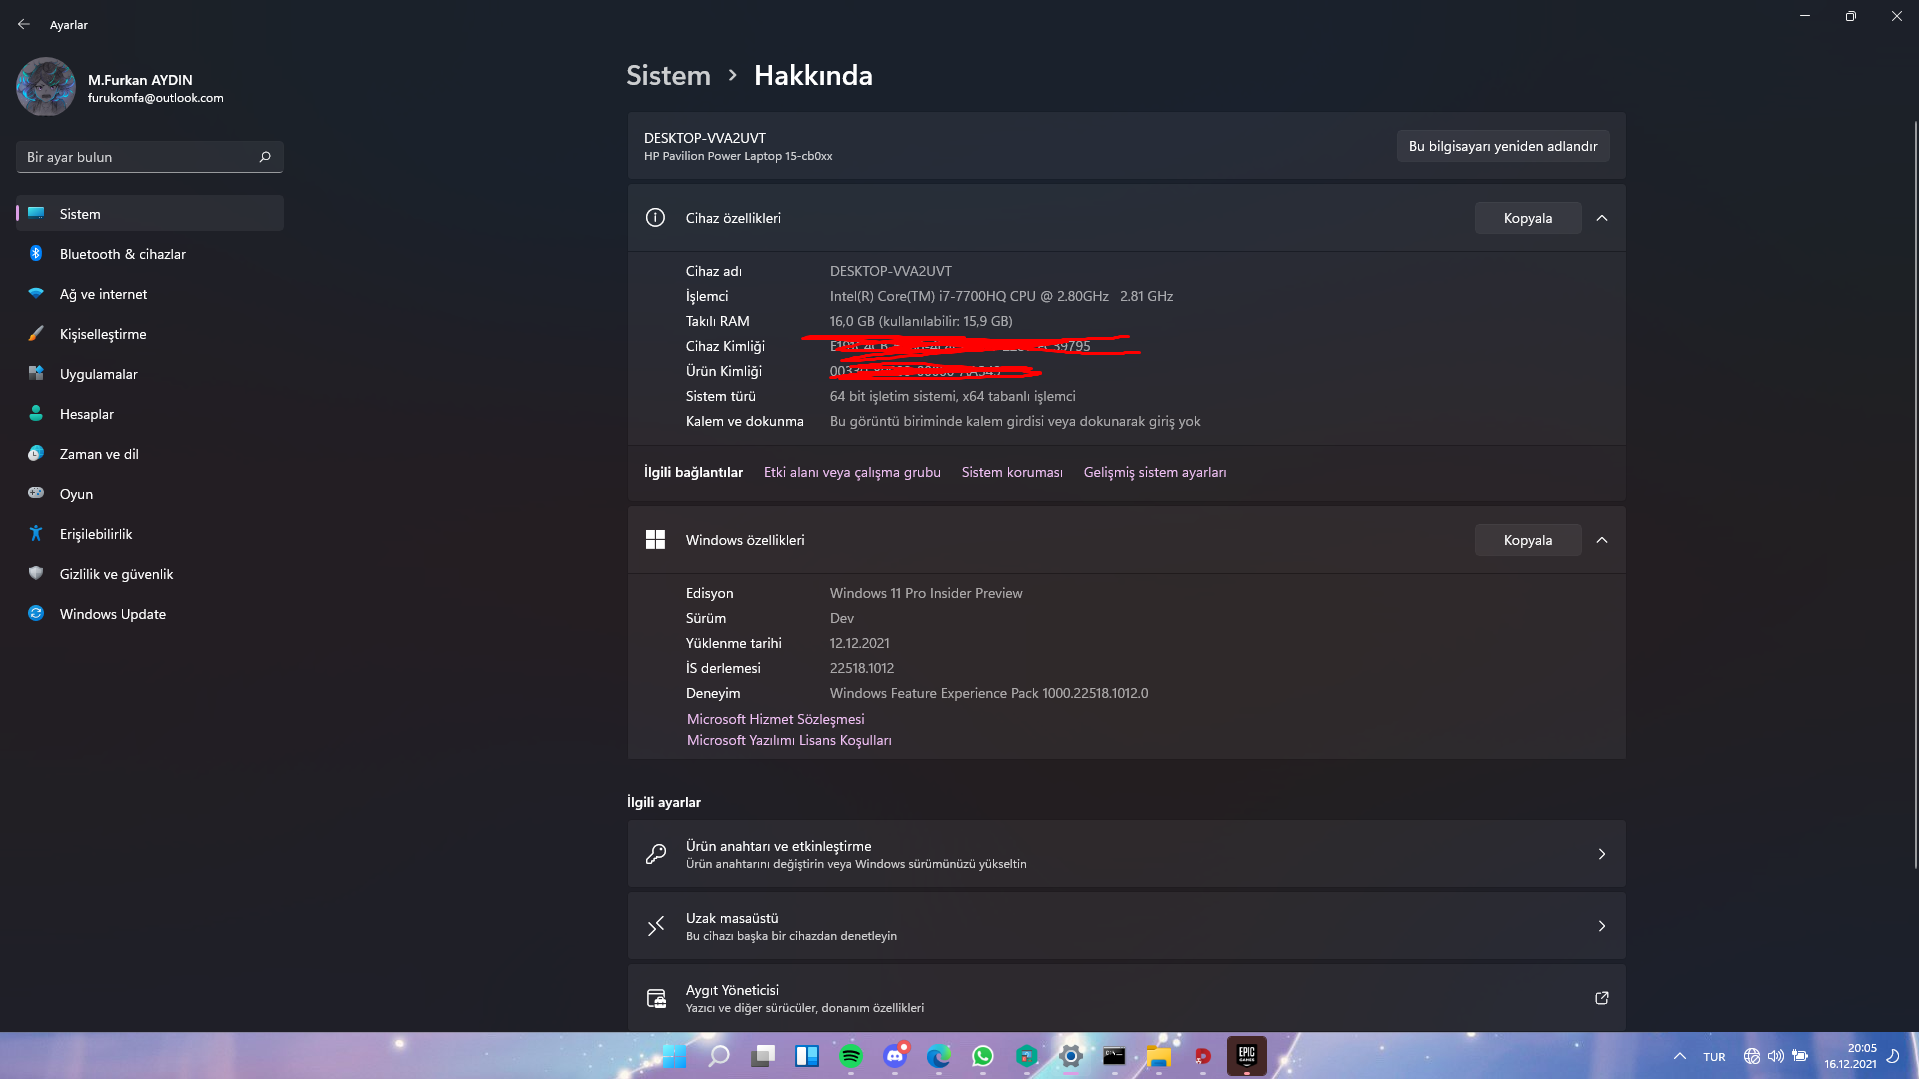
Task: Click the device name 'DESKTOP-VVA2UVT' header
Action: pyautogui.click(x=705, y=138)
